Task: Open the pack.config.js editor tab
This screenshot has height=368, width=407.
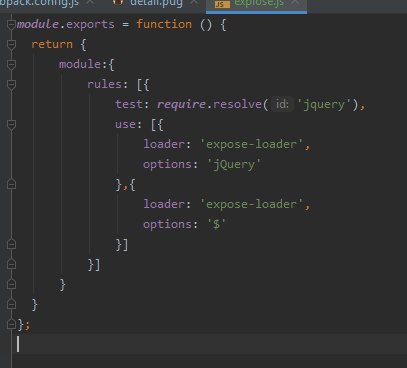Action: pyautogui.click(x=47, y=4)
